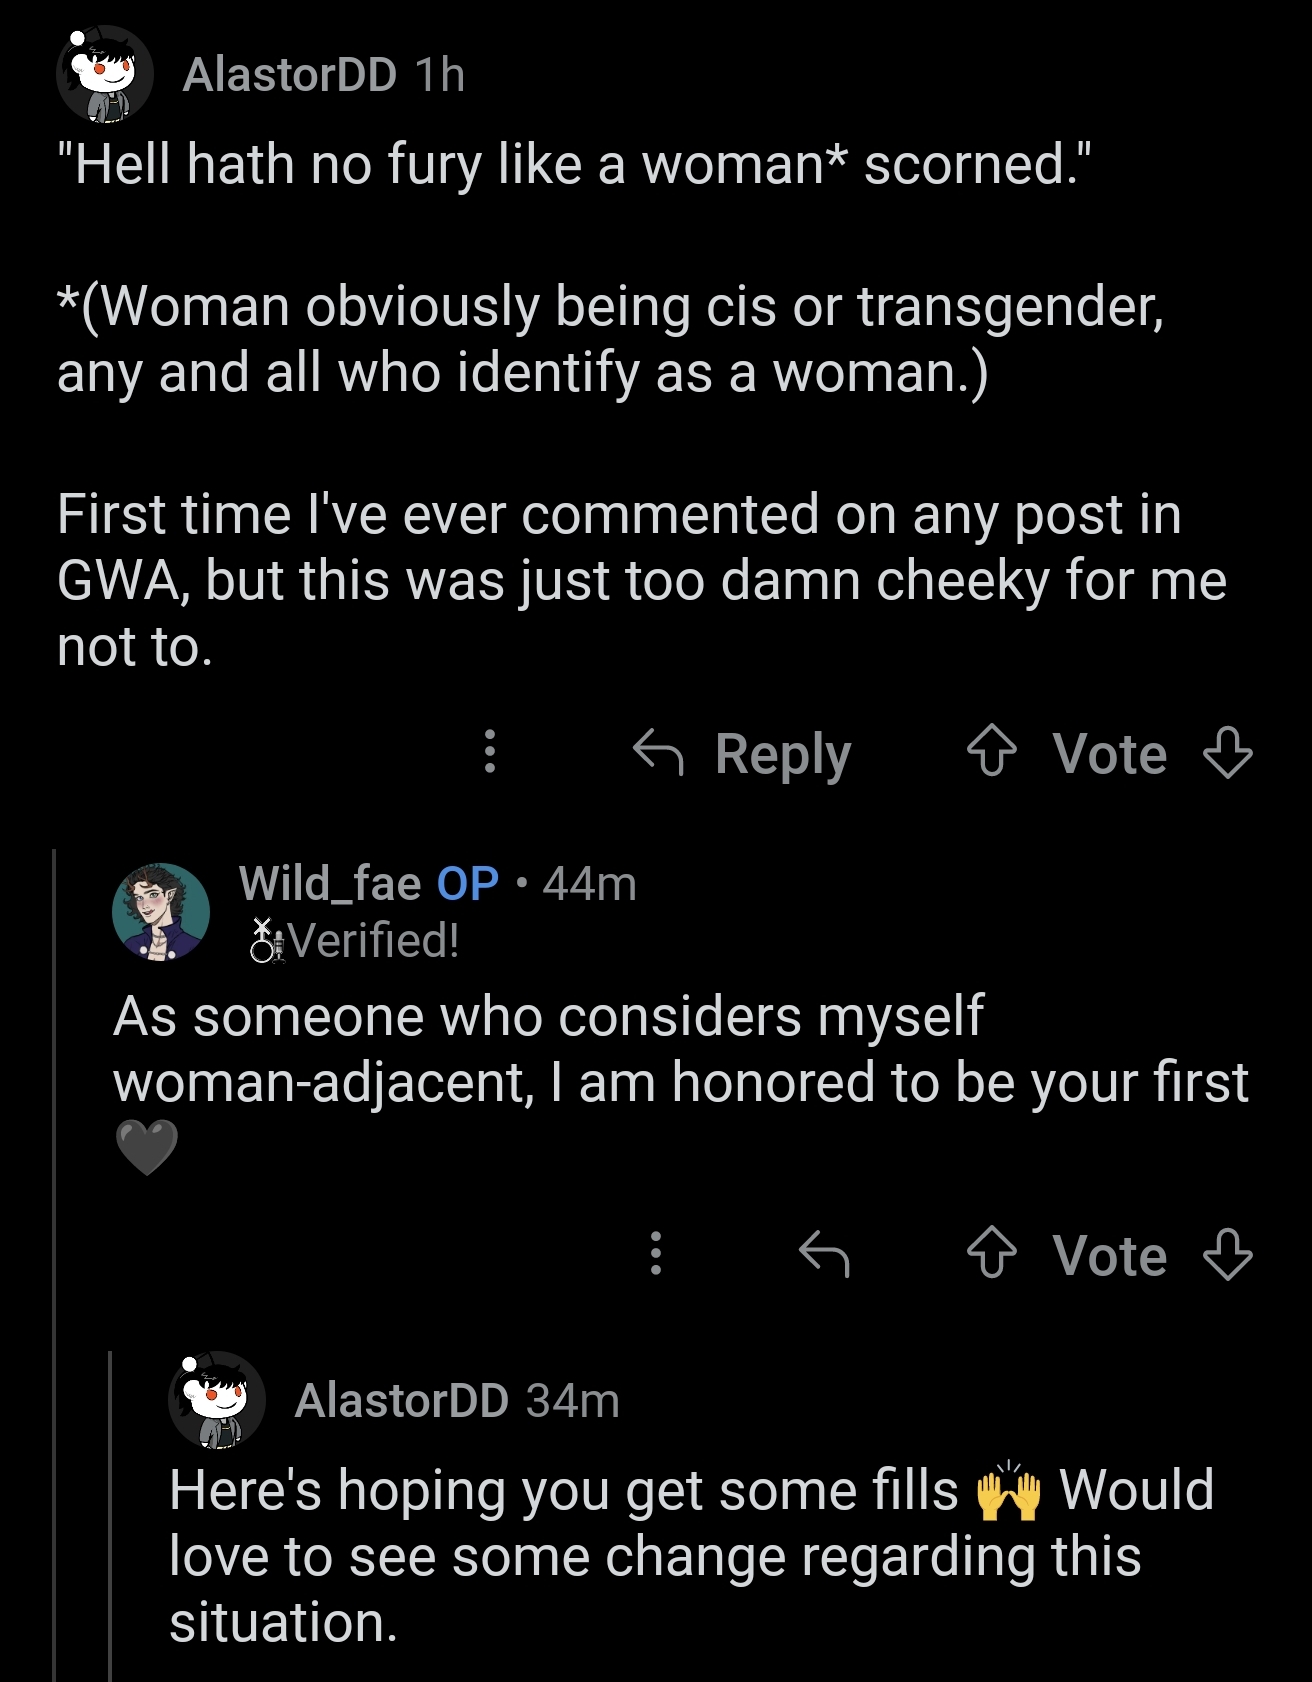The image size is (1312, 1682).
Task: Click the flair emoji icon beside Verified!
Action: [266, 940]
